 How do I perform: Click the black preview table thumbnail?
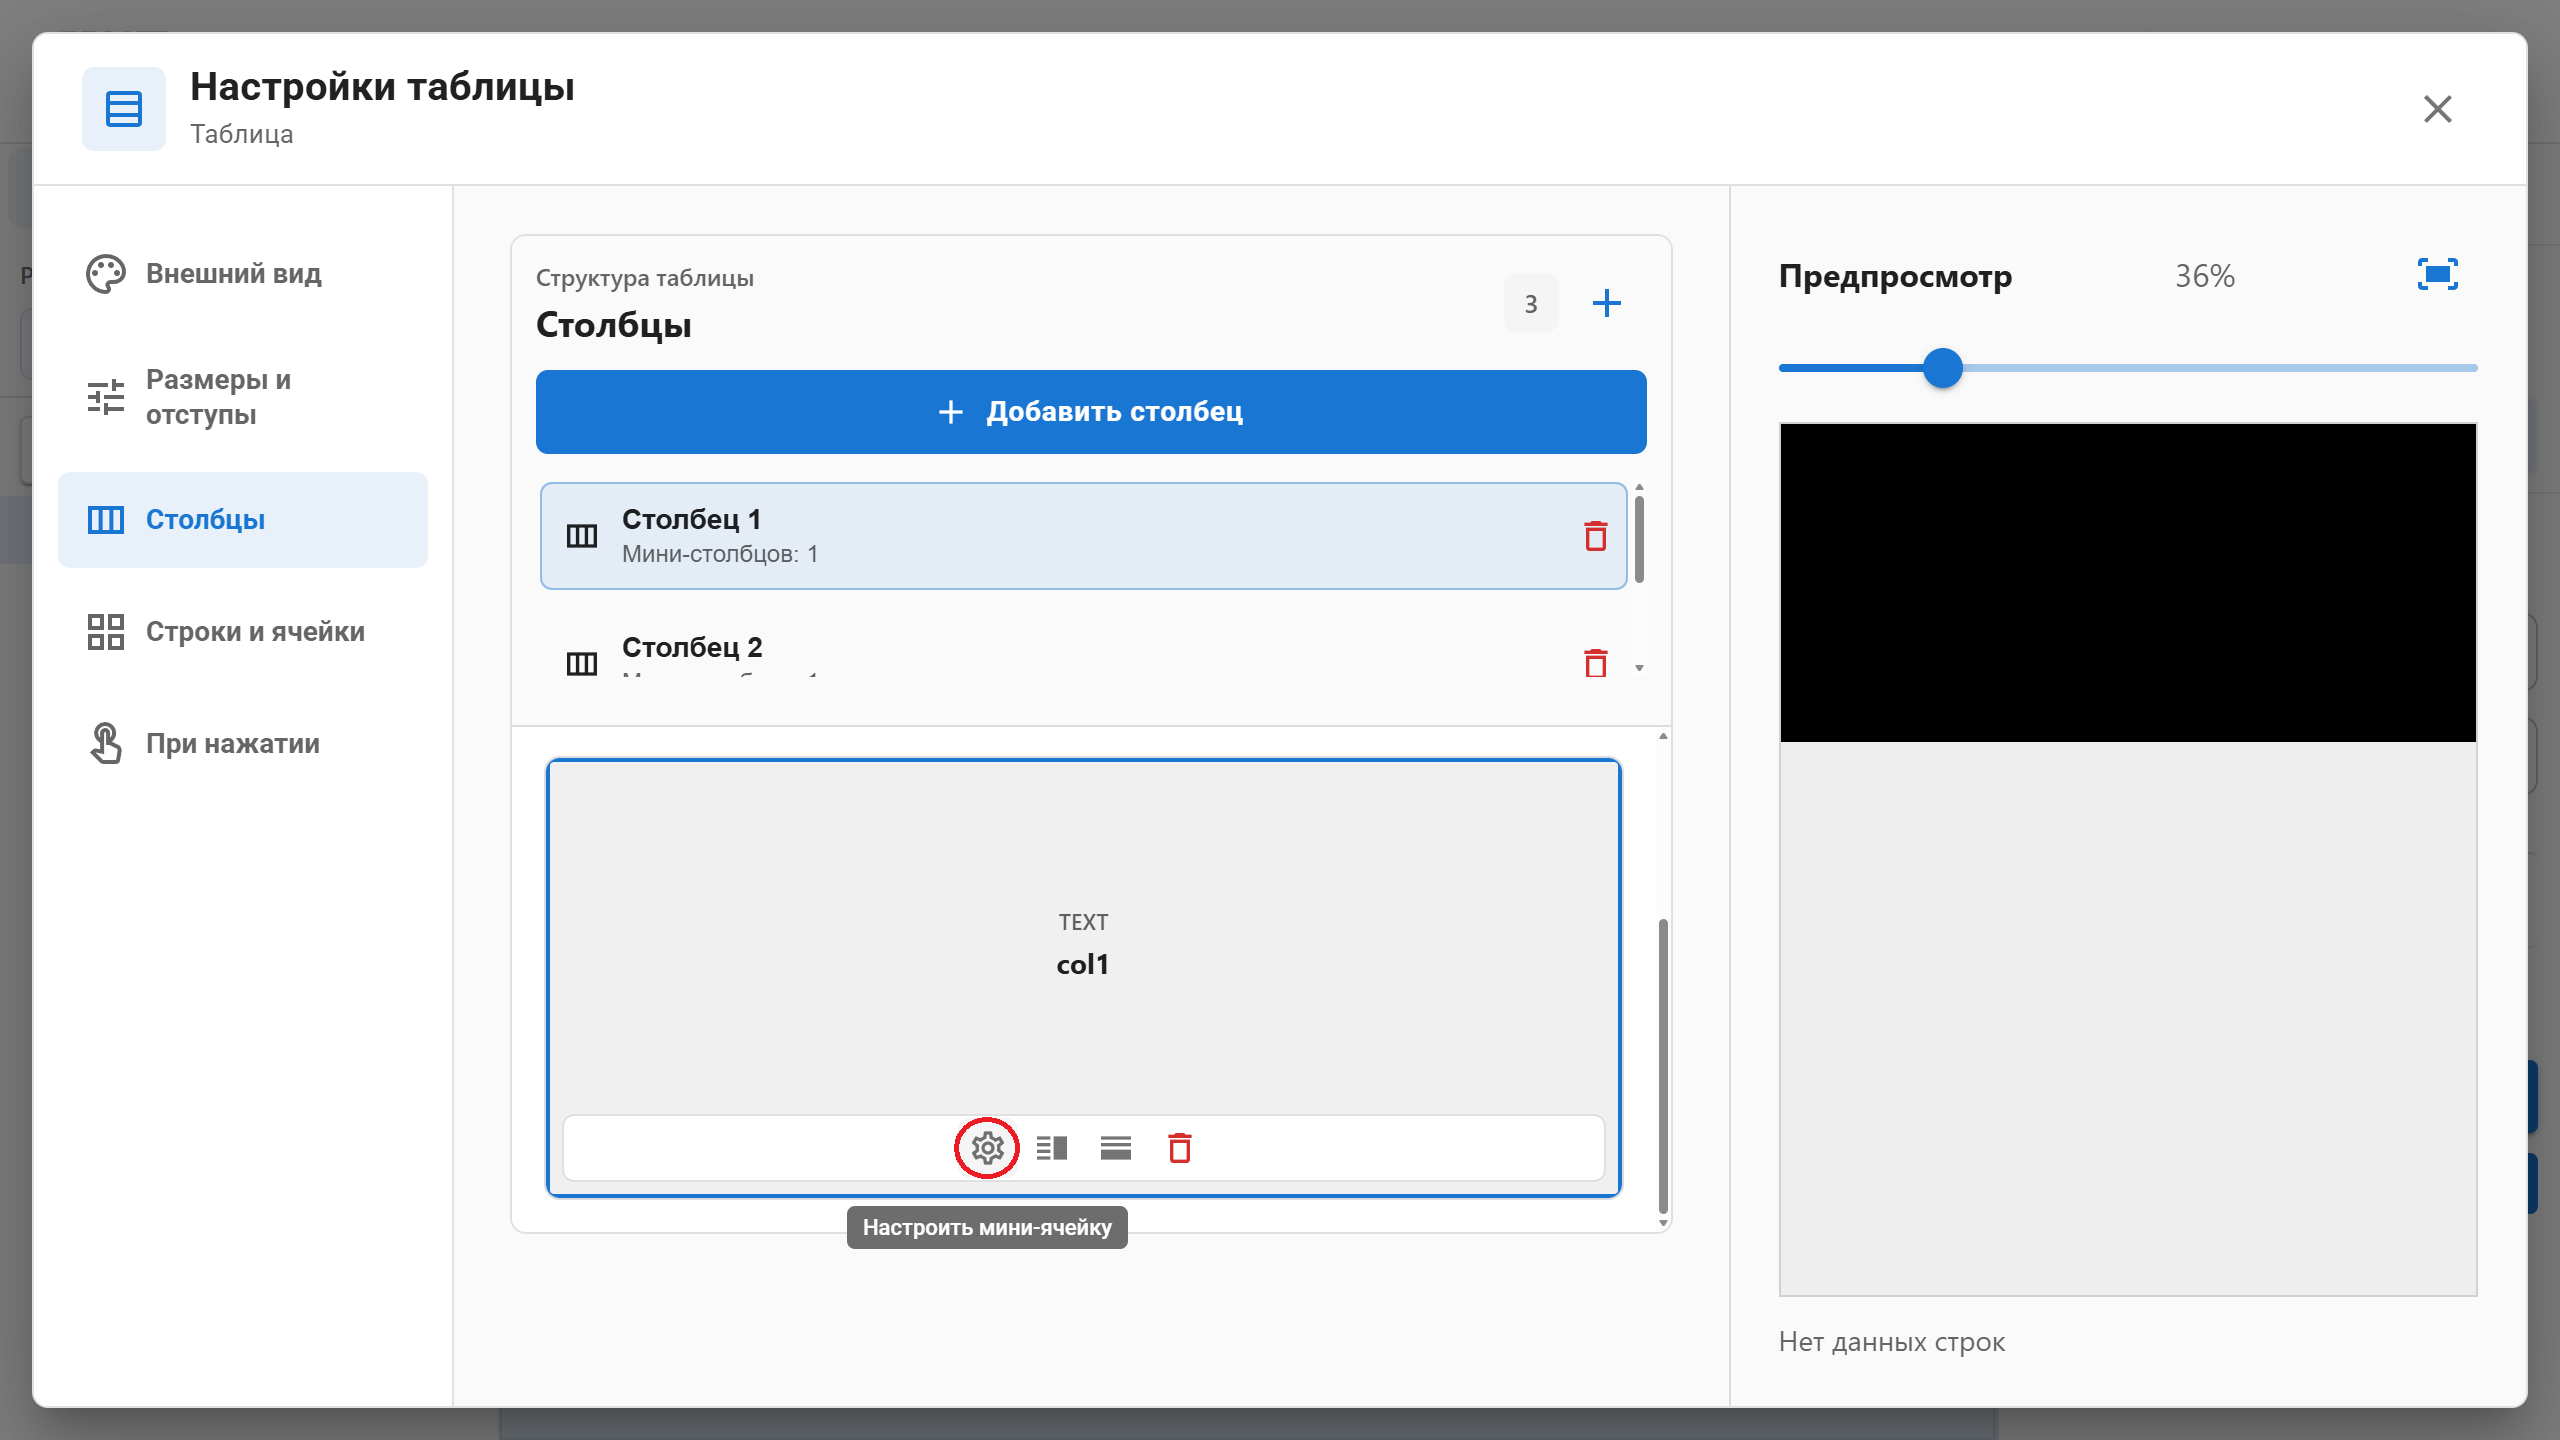2128,583
